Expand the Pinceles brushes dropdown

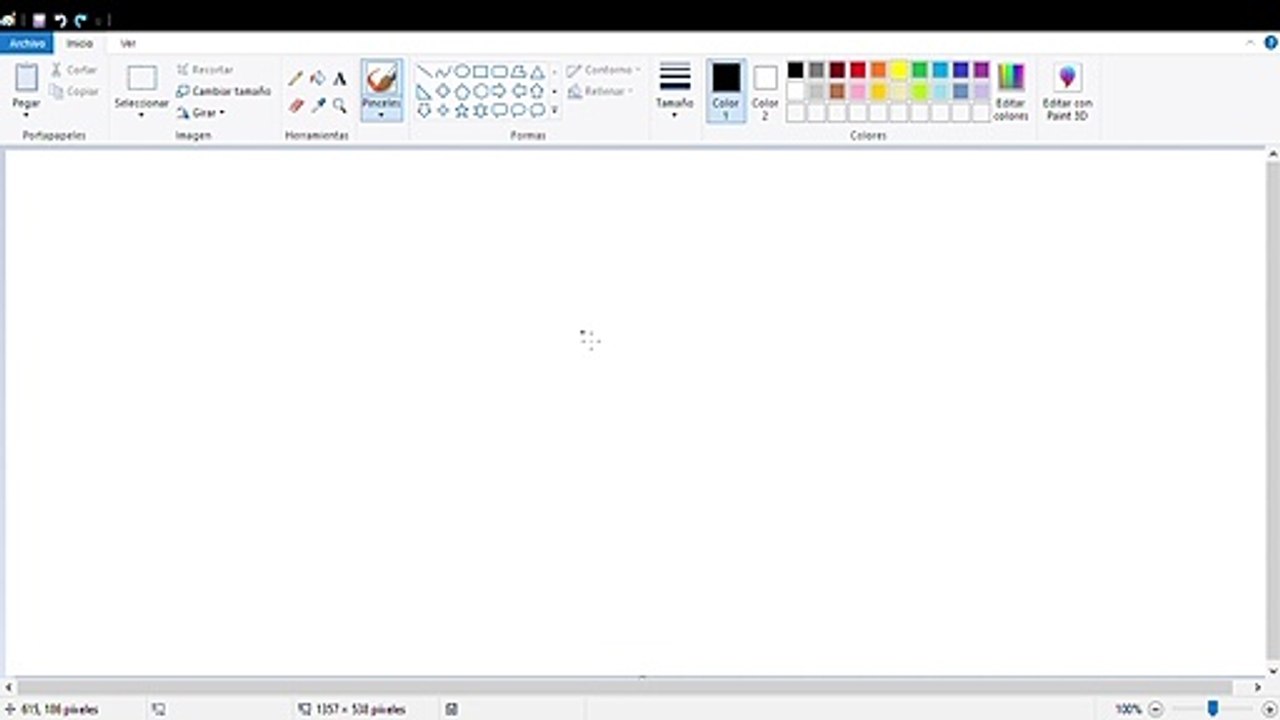381,115
